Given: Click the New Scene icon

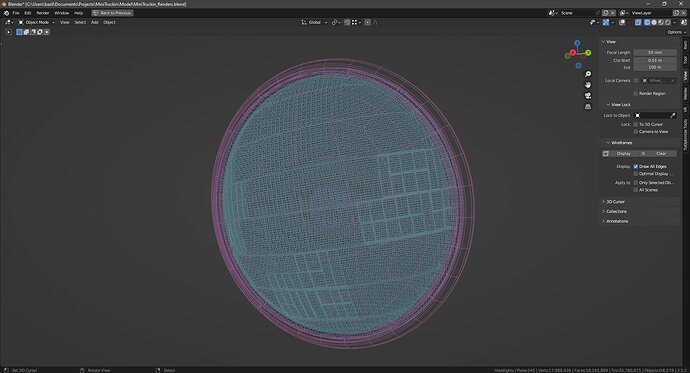Looking at the screenshot, I should (x=606, y=13).
